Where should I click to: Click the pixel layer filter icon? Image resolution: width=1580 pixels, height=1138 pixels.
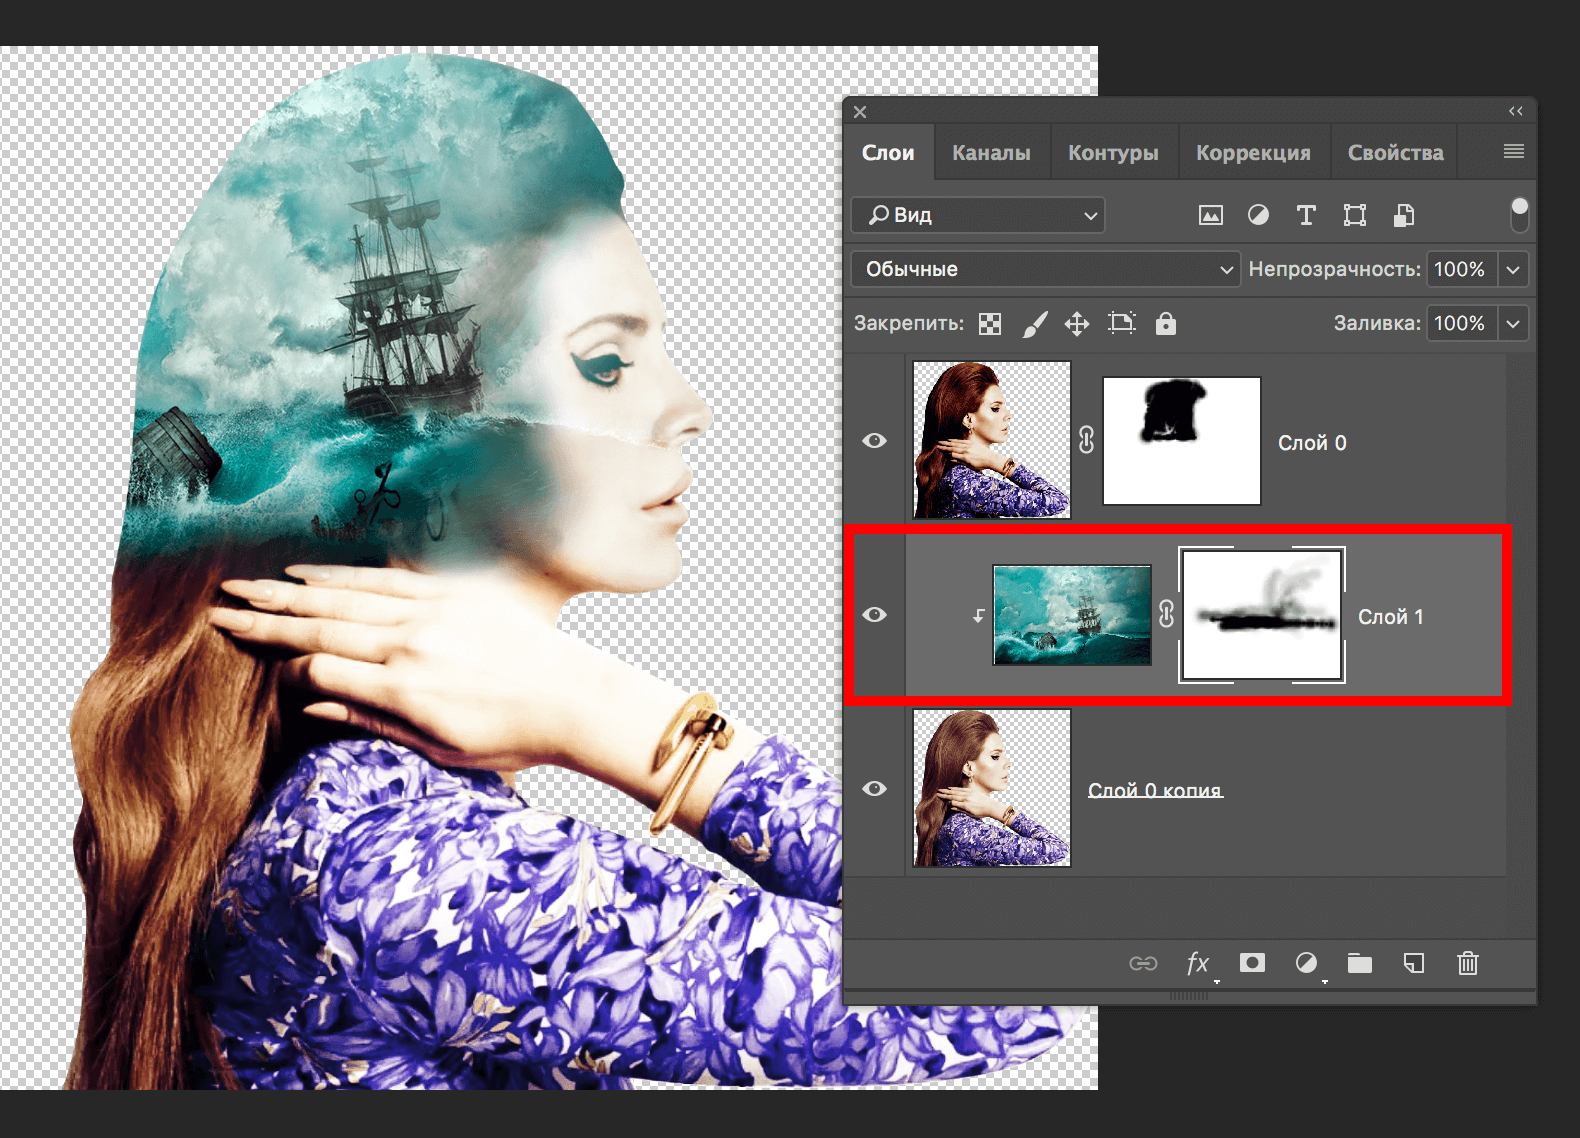coord(1210,215)
